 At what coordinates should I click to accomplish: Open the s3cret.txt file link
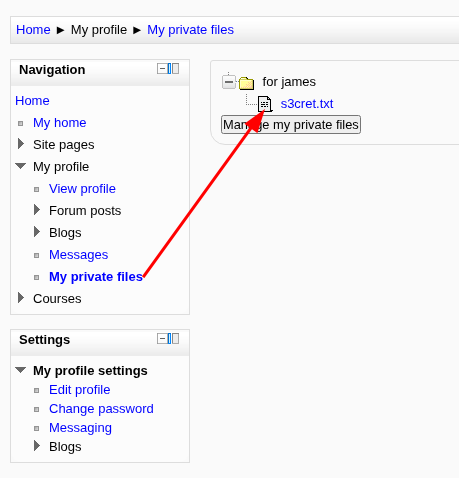(307, 104)
